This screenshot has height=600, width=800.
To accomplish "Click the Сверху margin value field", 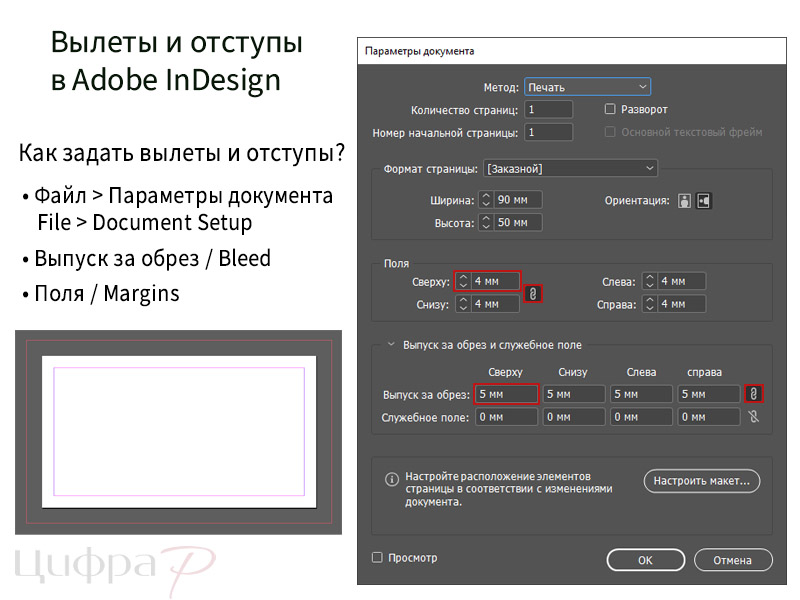I will tap(494, 281).
